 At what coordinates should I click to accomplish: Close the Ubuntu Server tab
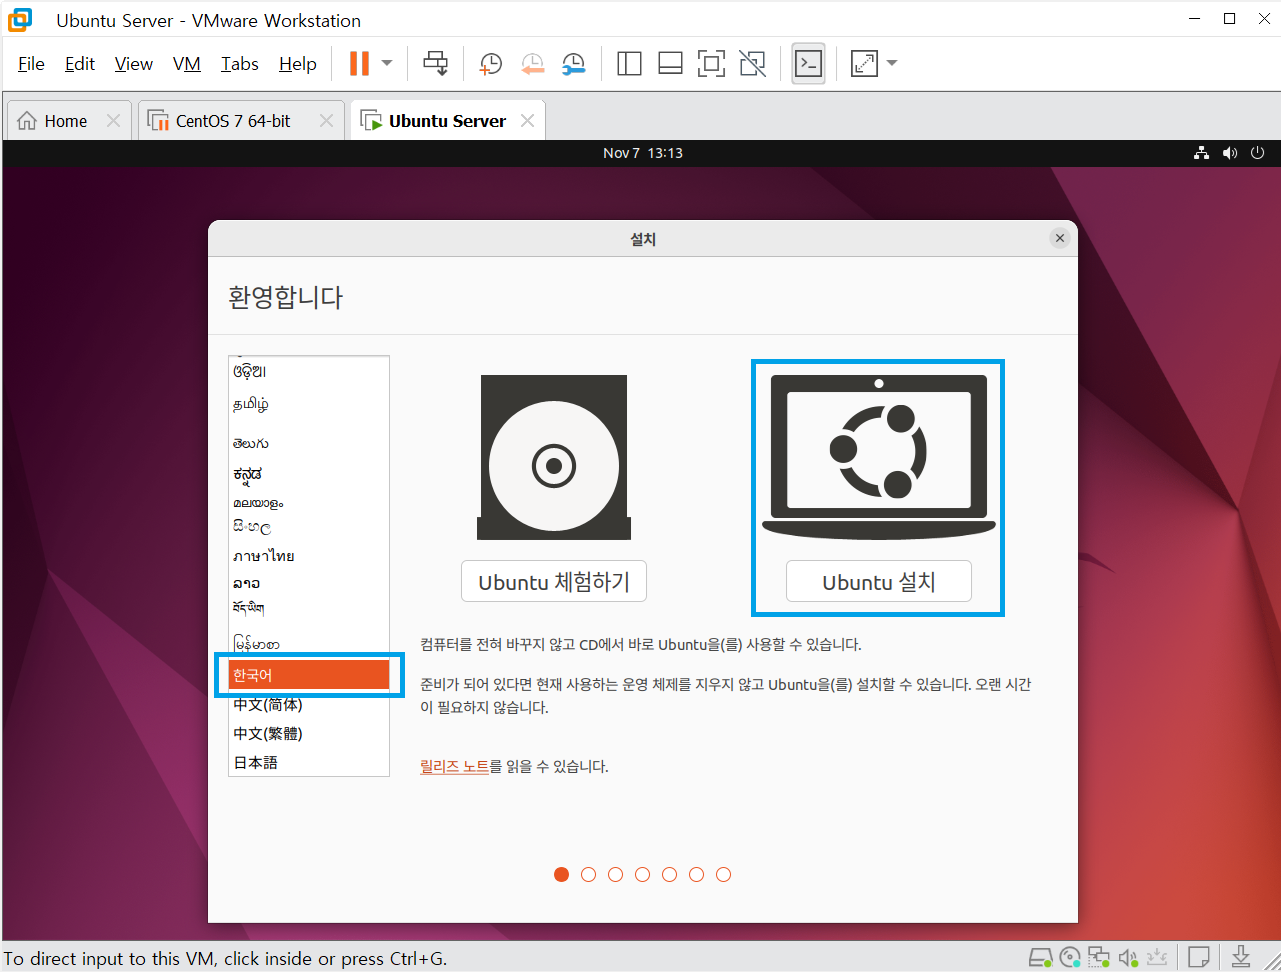tap(527, 121)
